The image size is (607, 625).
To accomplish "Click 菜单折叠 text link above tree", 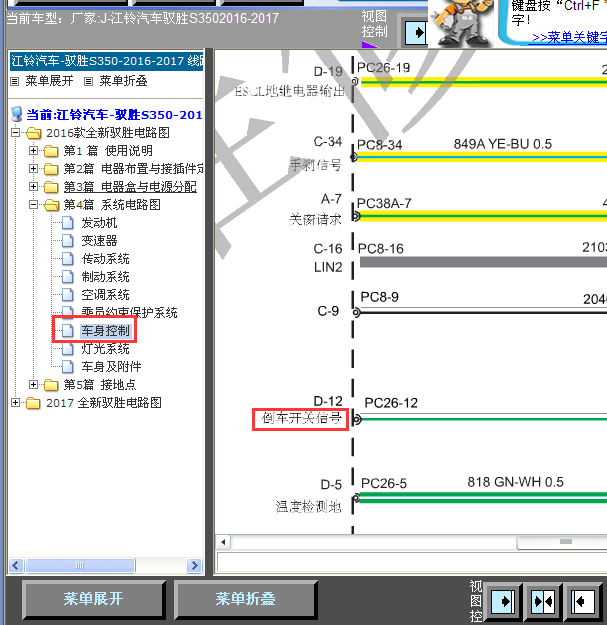I will click(123, 81).
